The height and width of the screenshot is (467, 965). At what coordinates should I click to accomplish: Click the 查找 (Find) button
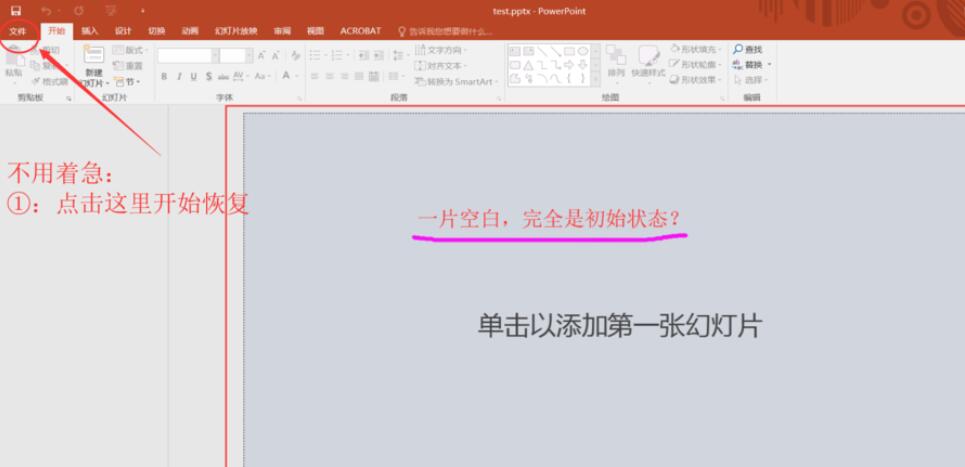(x=748, y=49)
